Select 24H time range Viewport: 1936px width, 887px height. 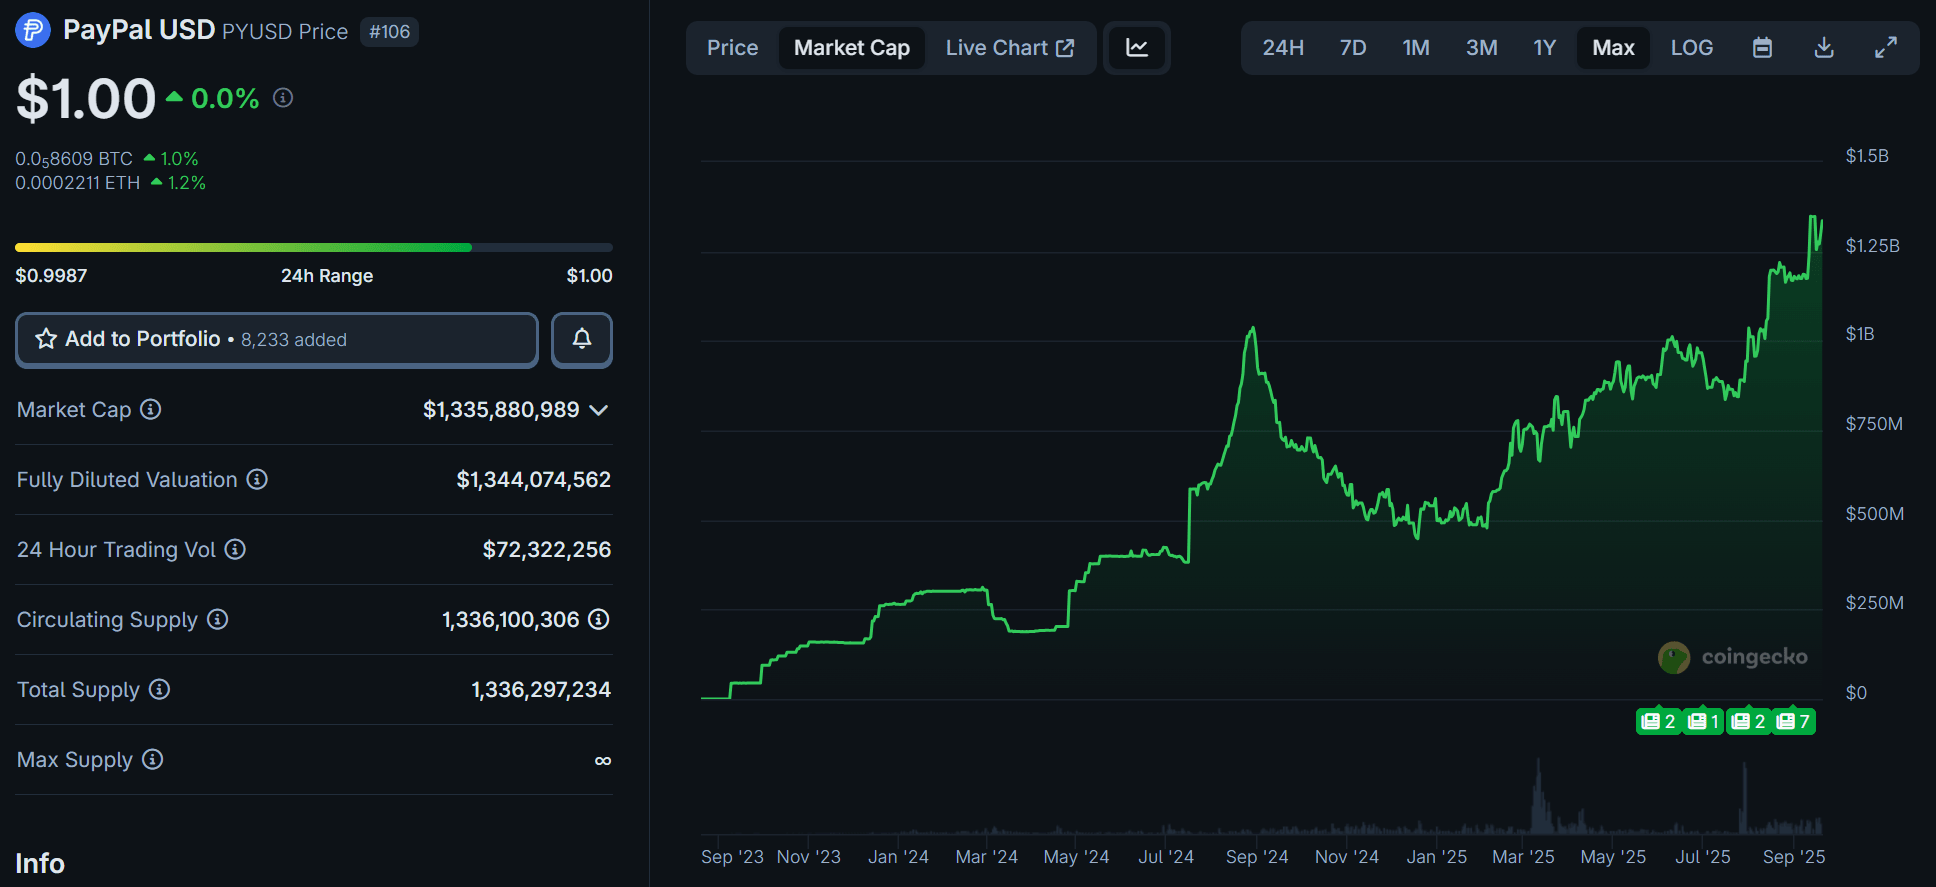coord(1283,48)
